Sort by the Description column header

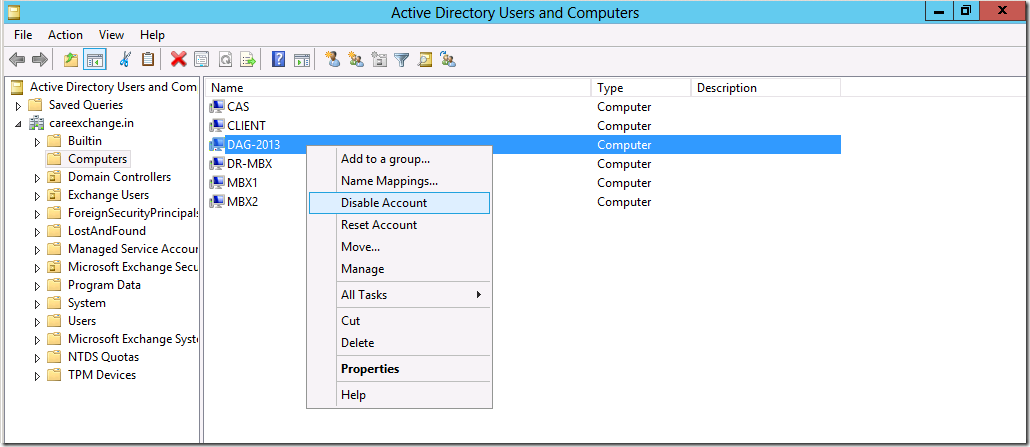pyautogui.click(x=766, y=87)
